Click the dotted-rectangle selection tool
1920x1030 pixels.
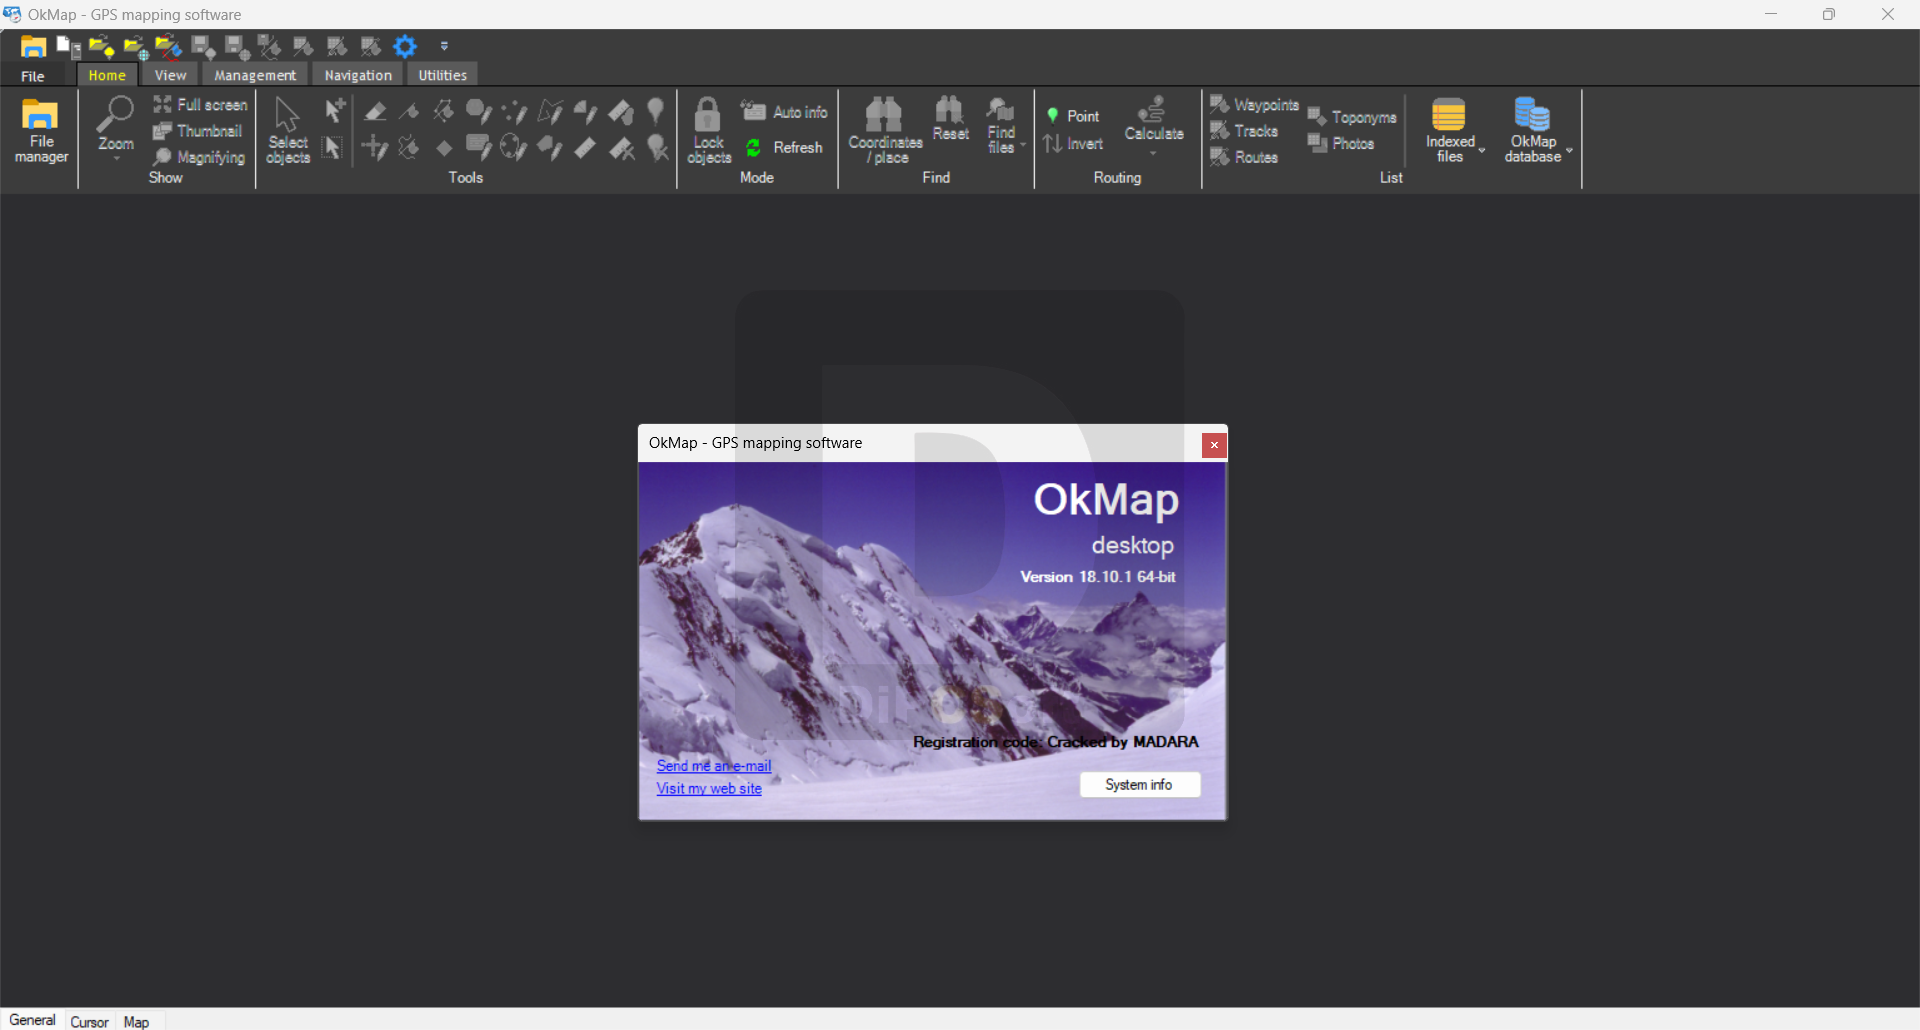(x=333, y=148)
